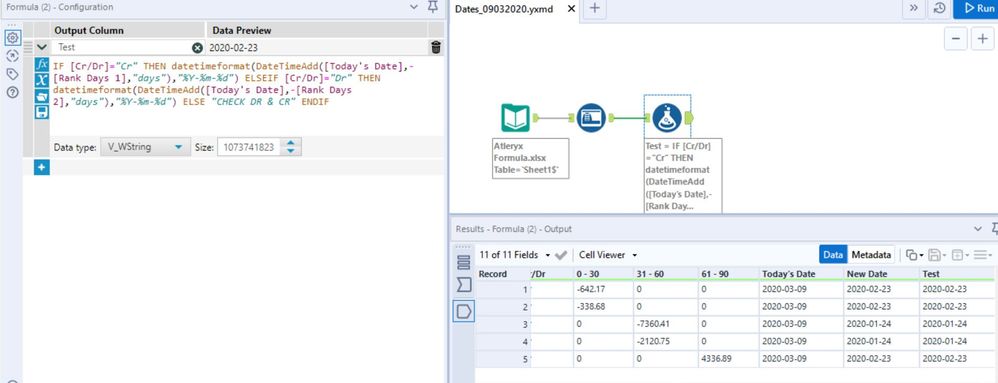Grab the Test expression reorder handle
This screenshot has height=383, width=998.
27,48
